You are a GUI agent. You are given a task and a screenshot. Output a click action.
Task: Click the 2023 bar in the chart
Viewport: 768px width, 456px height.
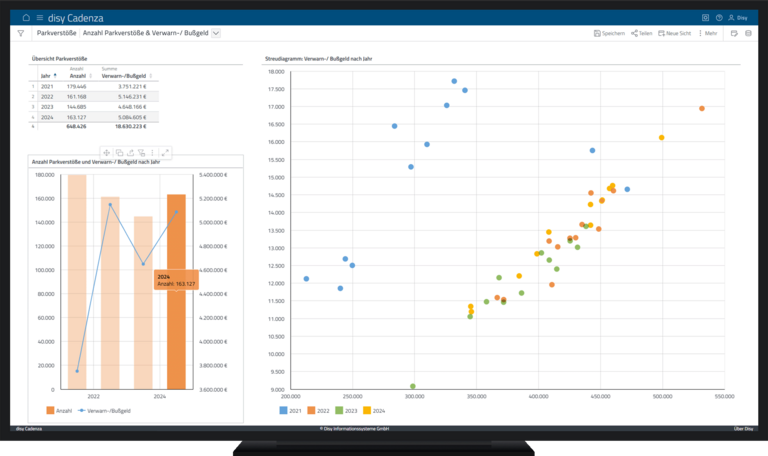tap(143, 303)
